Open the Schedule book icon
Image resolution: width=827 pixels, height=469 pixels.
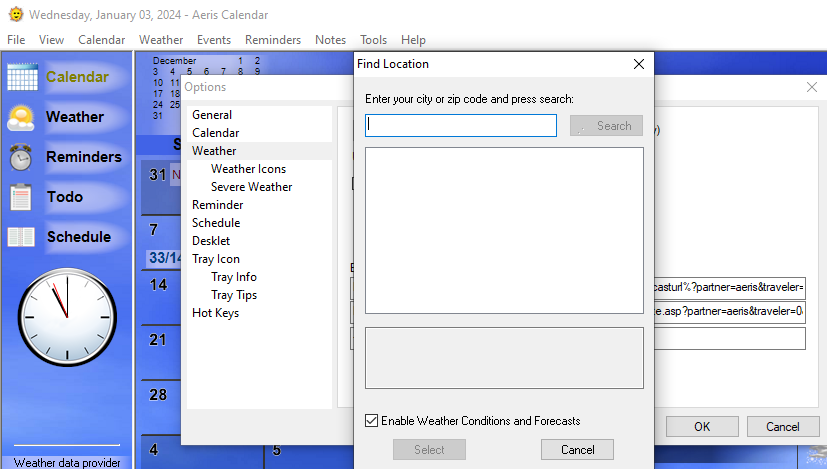click(21, 237)
